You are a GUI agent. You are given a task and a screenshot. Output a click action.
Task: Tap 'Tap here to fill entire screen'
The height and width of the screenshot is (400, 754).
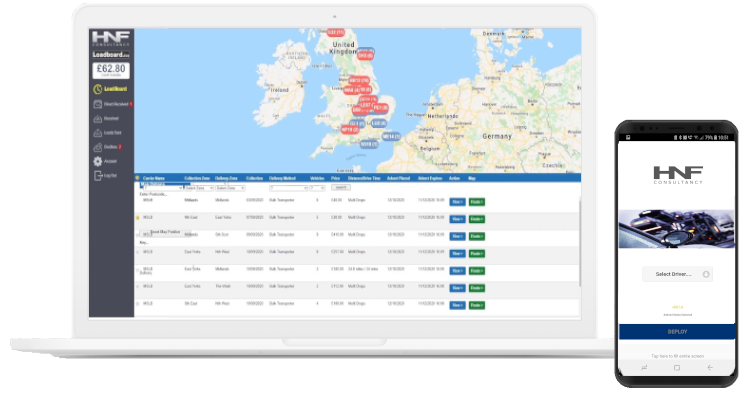tap(677, 356)
